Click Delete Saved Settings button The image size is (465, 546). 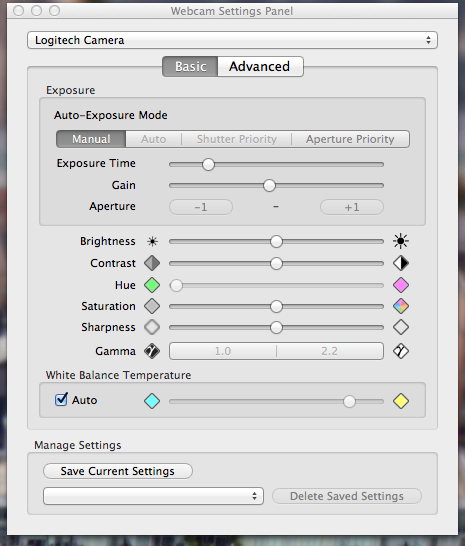pos(347,496)
